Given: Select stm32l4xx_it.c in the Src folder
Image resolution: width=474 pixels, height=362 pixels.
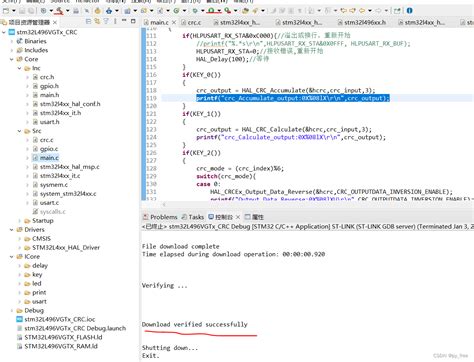Looking at the screenshot, I should [x=60, y=176].
